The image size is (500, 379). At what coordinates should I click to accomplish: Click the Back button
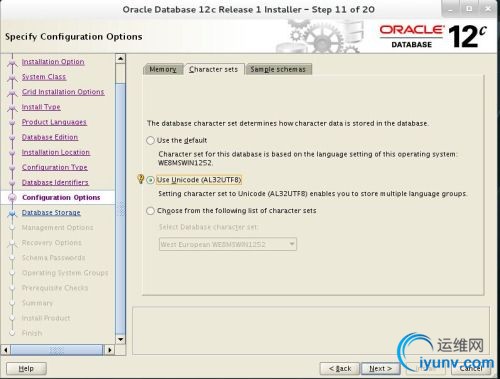click(340, 369)
